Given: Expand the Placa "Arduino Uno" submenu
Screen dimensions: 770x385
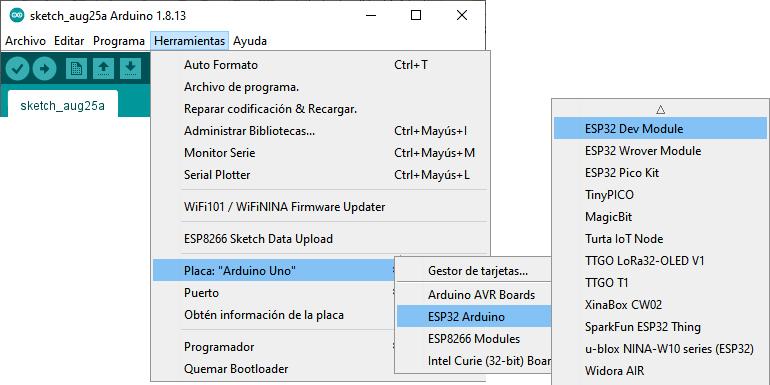Looking at the screenshot, I should (x=274, y=270).
